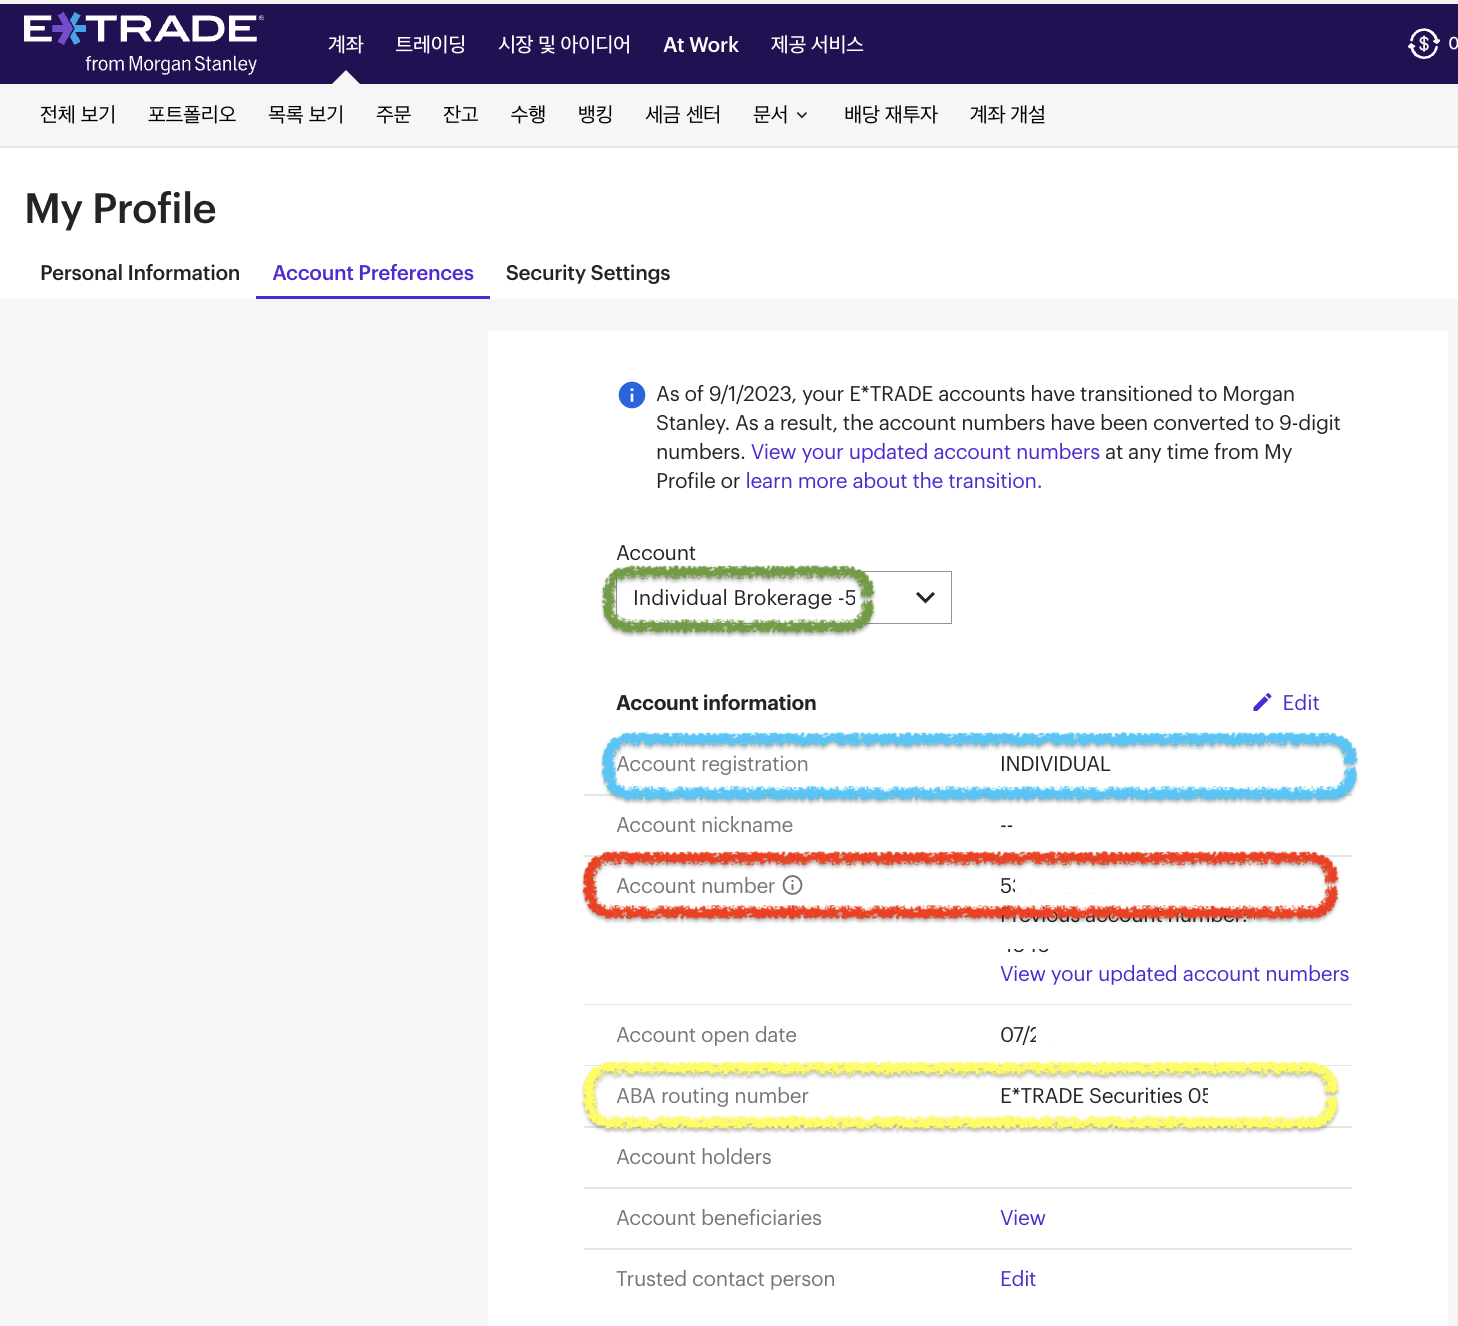The image size is (1458, 1326).
Task: Go to 뱅킹 in sub navigation
Action: click(x=595, y=114)
